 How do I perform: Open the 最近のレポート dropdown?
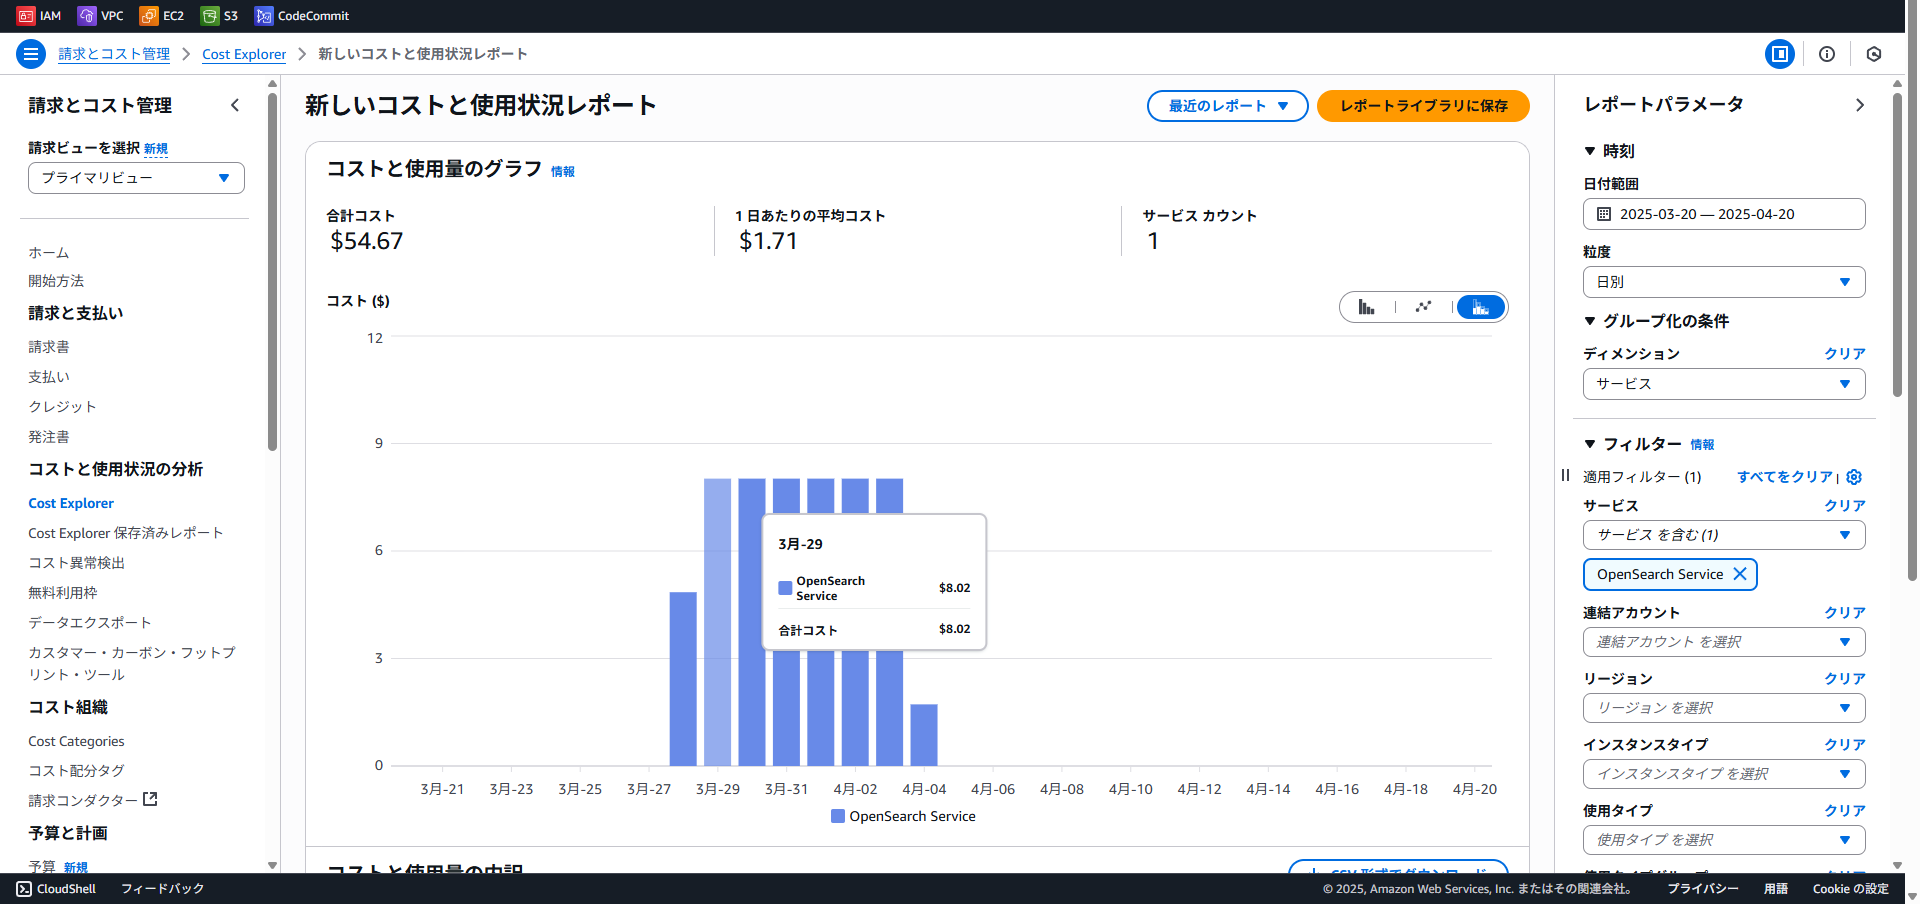tap(1227, 106)
